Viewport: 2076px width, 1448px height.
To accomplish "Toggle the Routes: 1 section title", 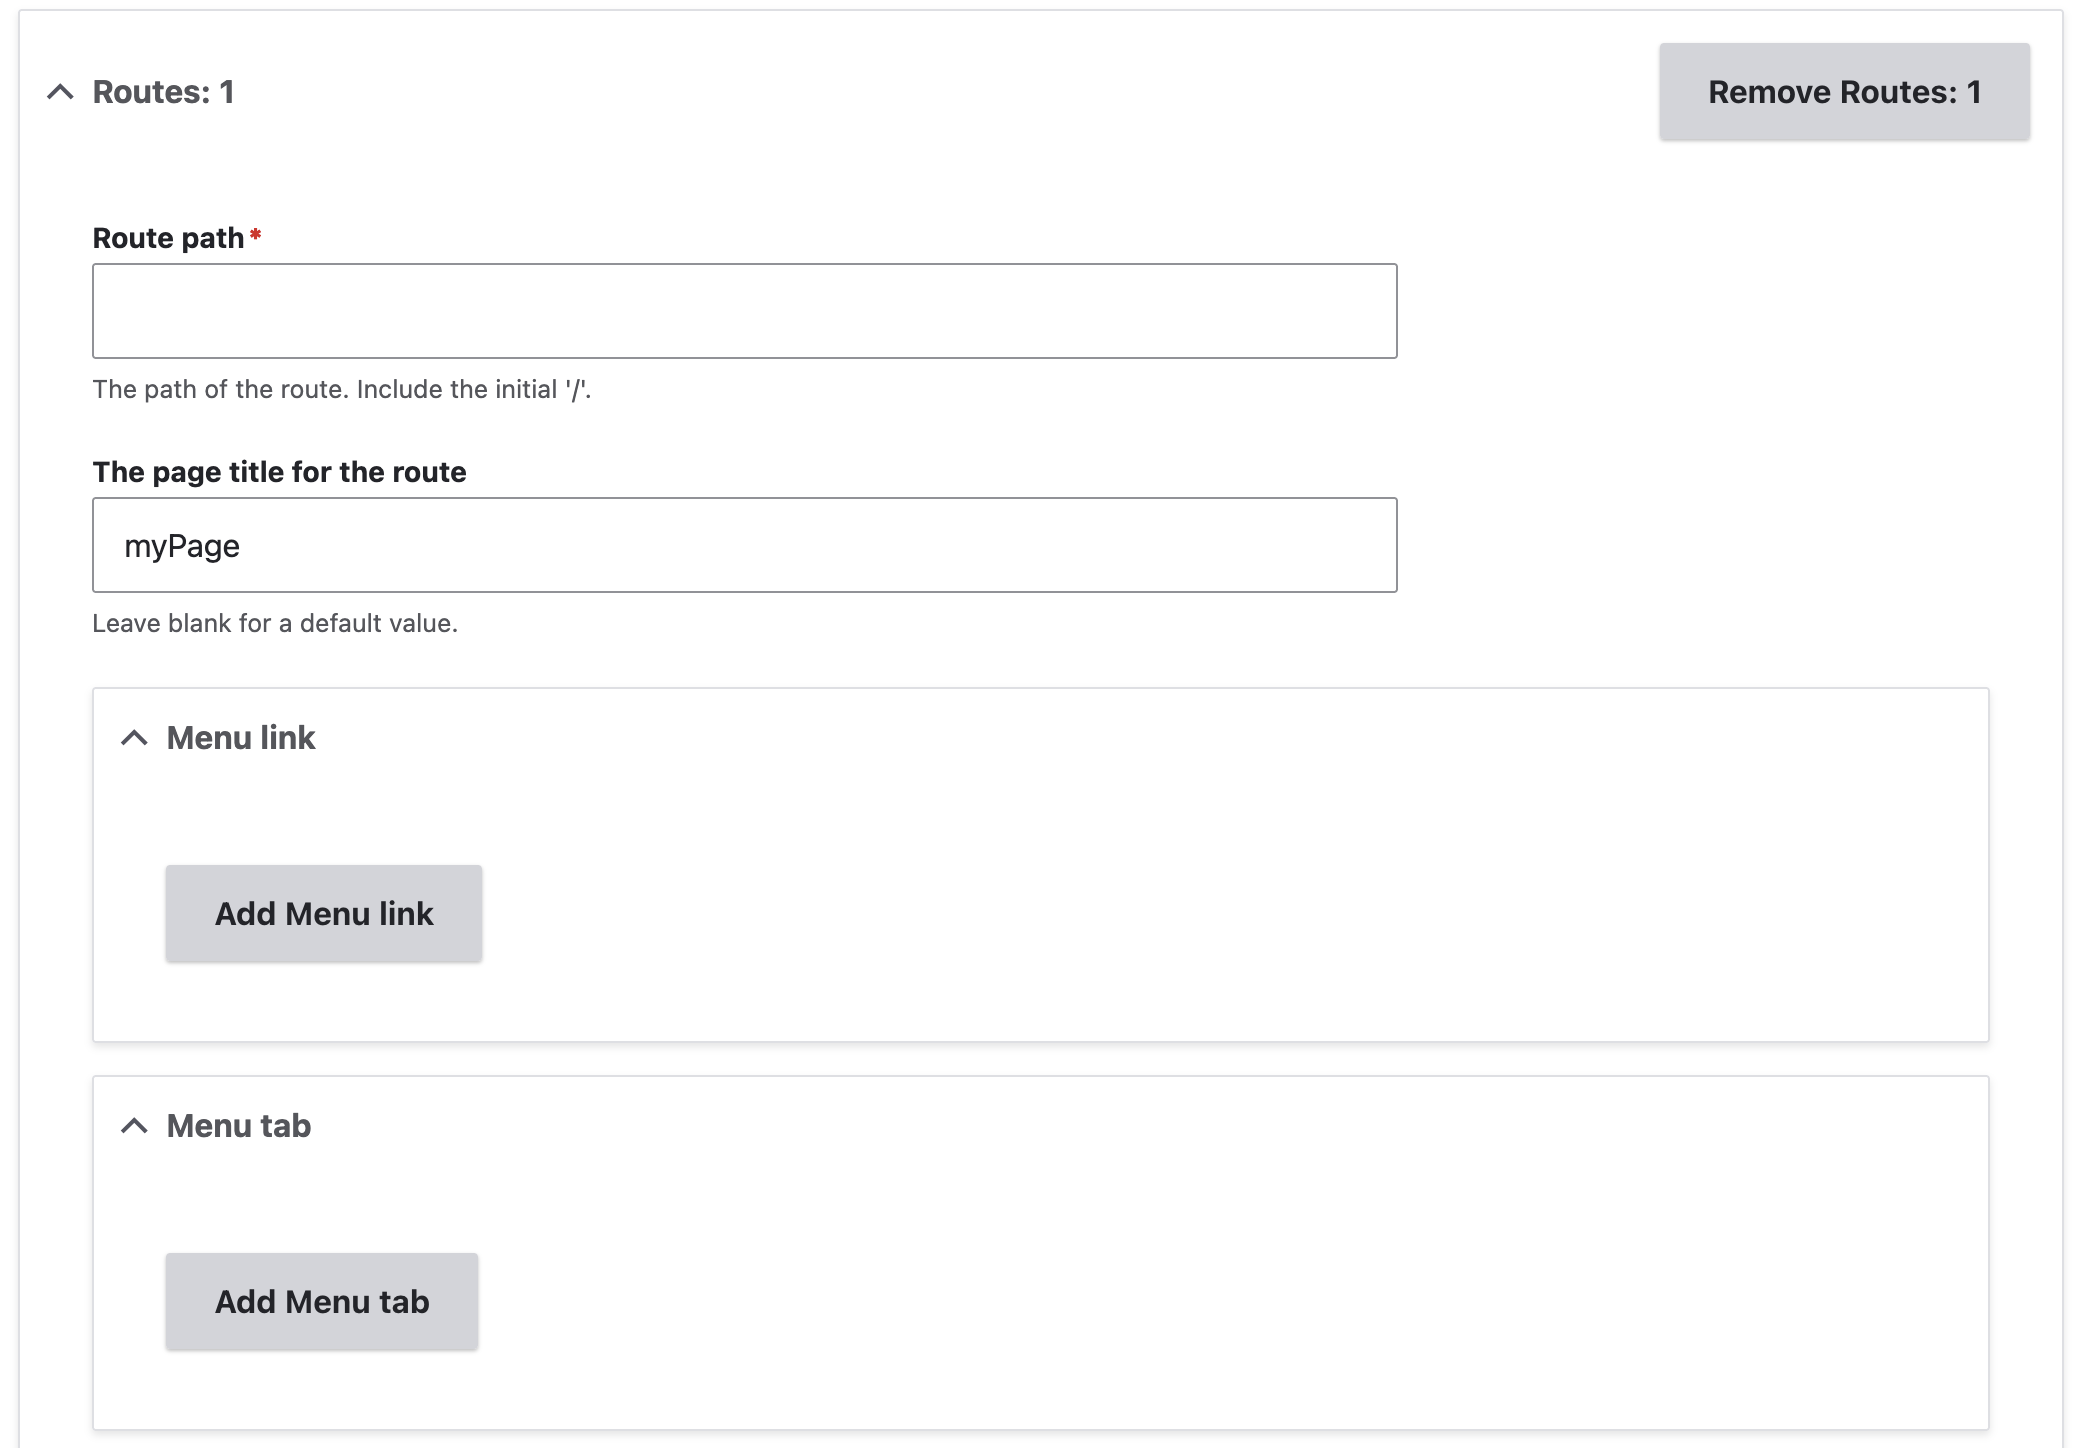I will (163, 92).
